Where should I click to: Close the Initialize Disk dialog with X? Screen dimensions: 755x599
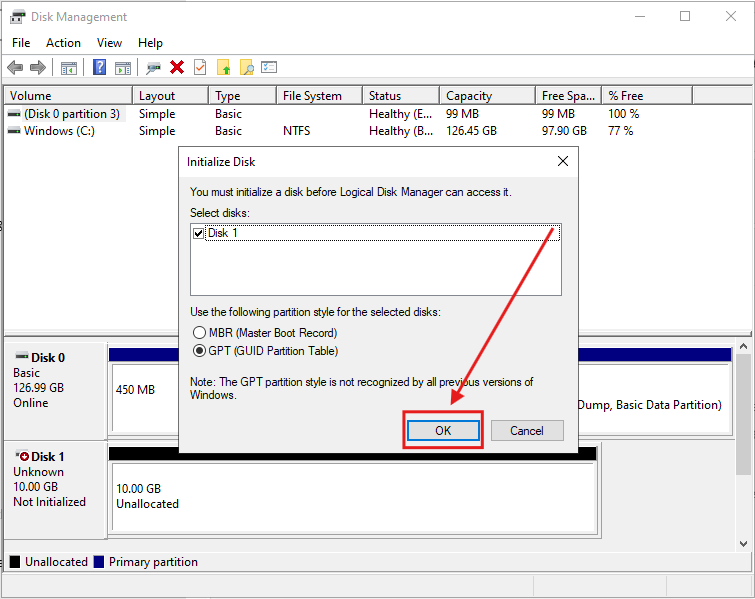pyautogui.click(x=563, y=161)
